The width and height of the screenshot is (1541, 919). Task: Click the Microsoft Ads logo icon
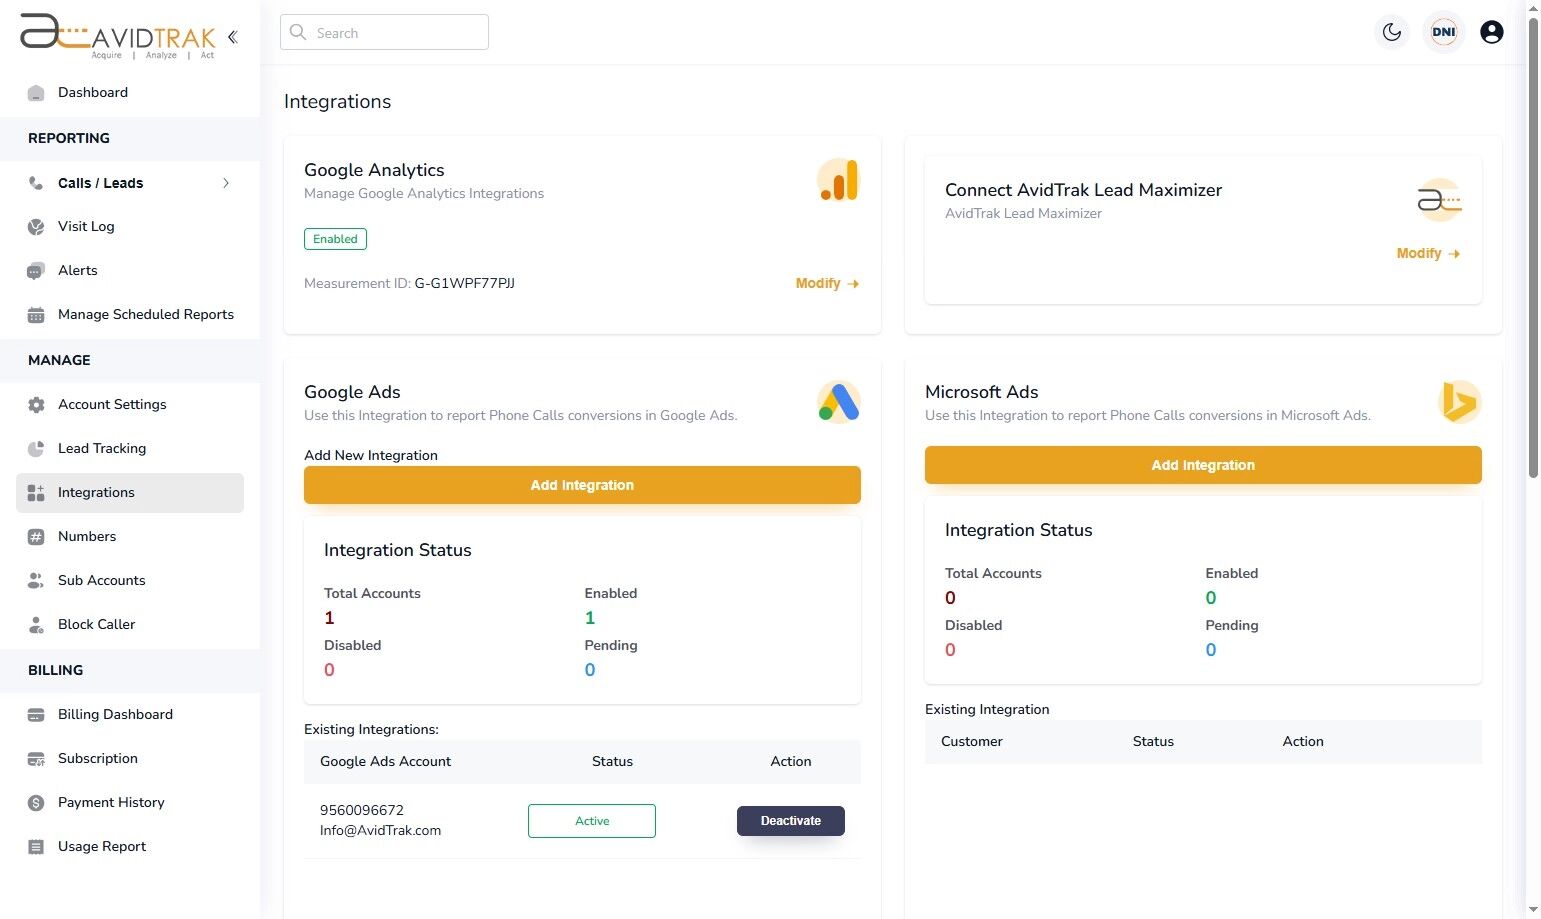pyautogui.click(x=1459, y=402)
